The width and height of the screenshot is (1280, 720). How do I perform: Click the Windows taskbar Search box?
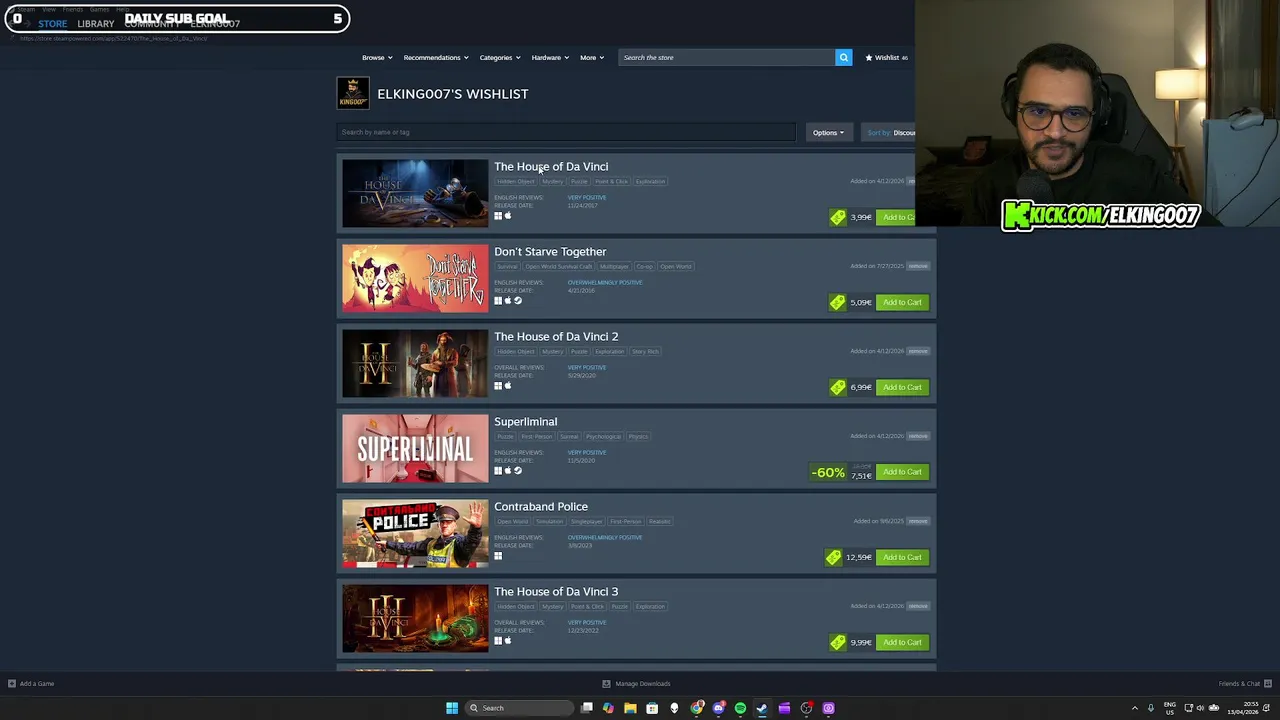pyautogui.click(x=520, y=708)
